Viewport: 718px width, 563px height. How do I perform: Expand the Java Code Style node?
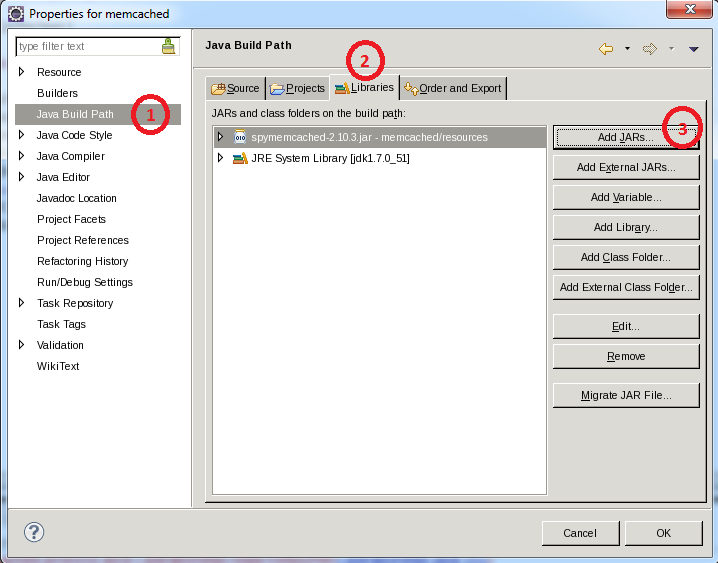[x=22, y=135]
